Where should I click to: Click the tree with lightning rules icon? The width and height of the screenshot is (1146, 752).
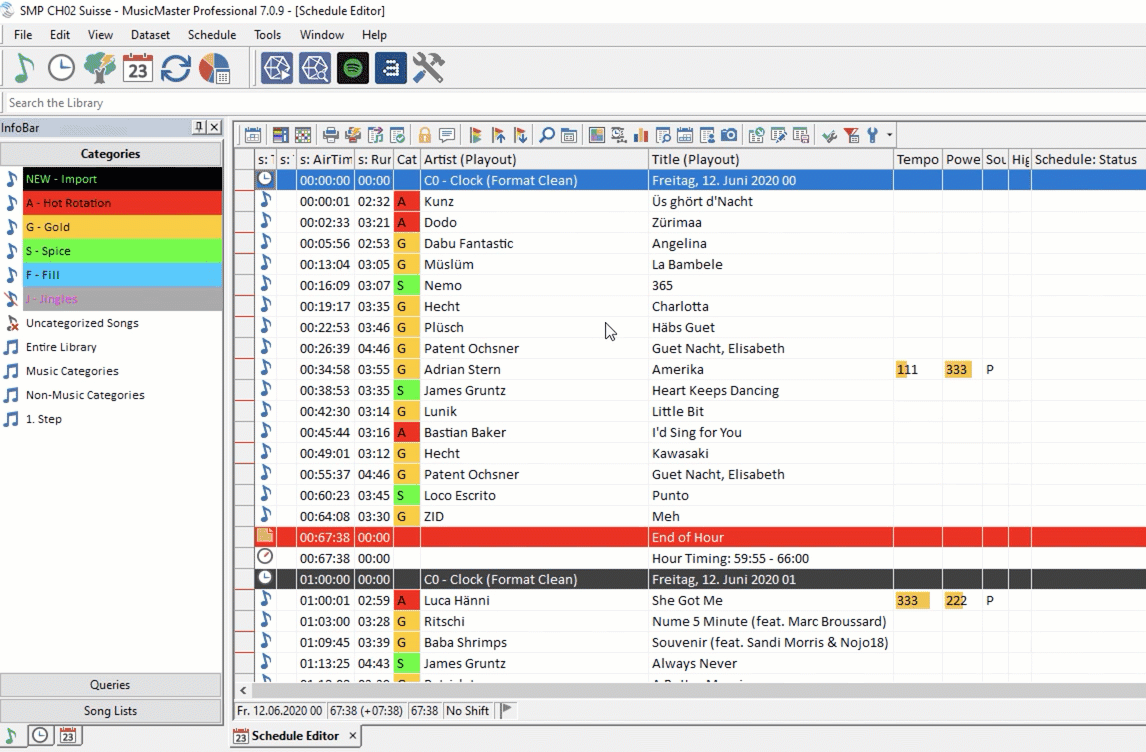coord(99,69)
